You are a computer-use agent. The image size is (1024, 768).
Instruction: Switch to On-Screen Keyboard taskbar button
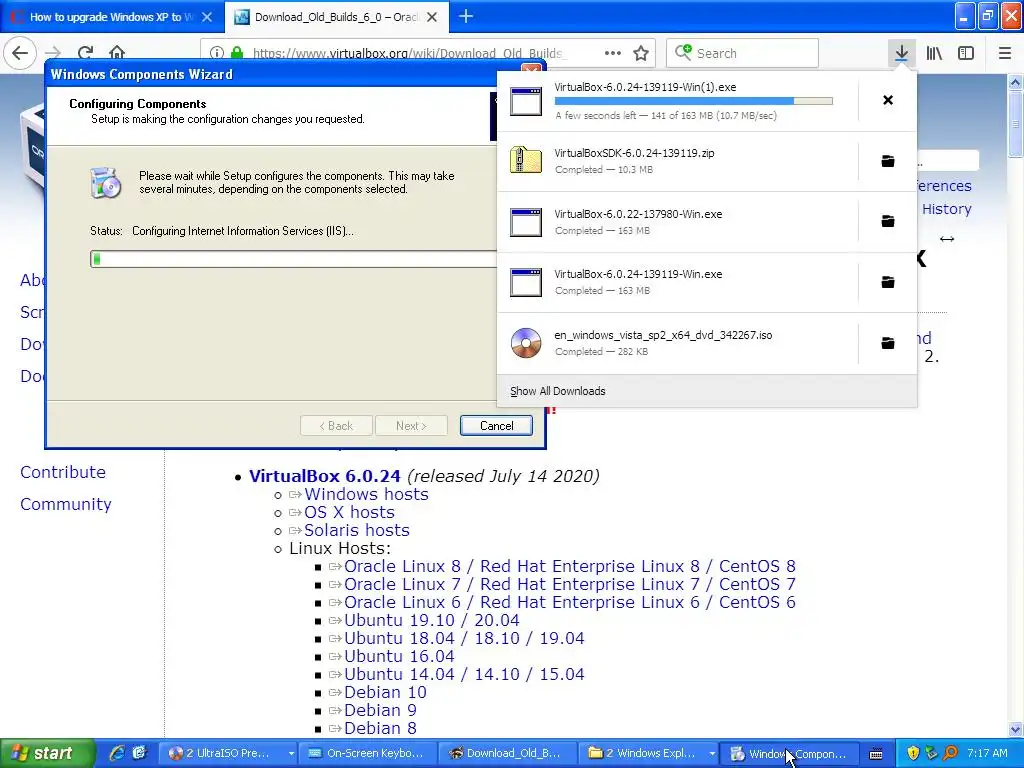[367, 754]
